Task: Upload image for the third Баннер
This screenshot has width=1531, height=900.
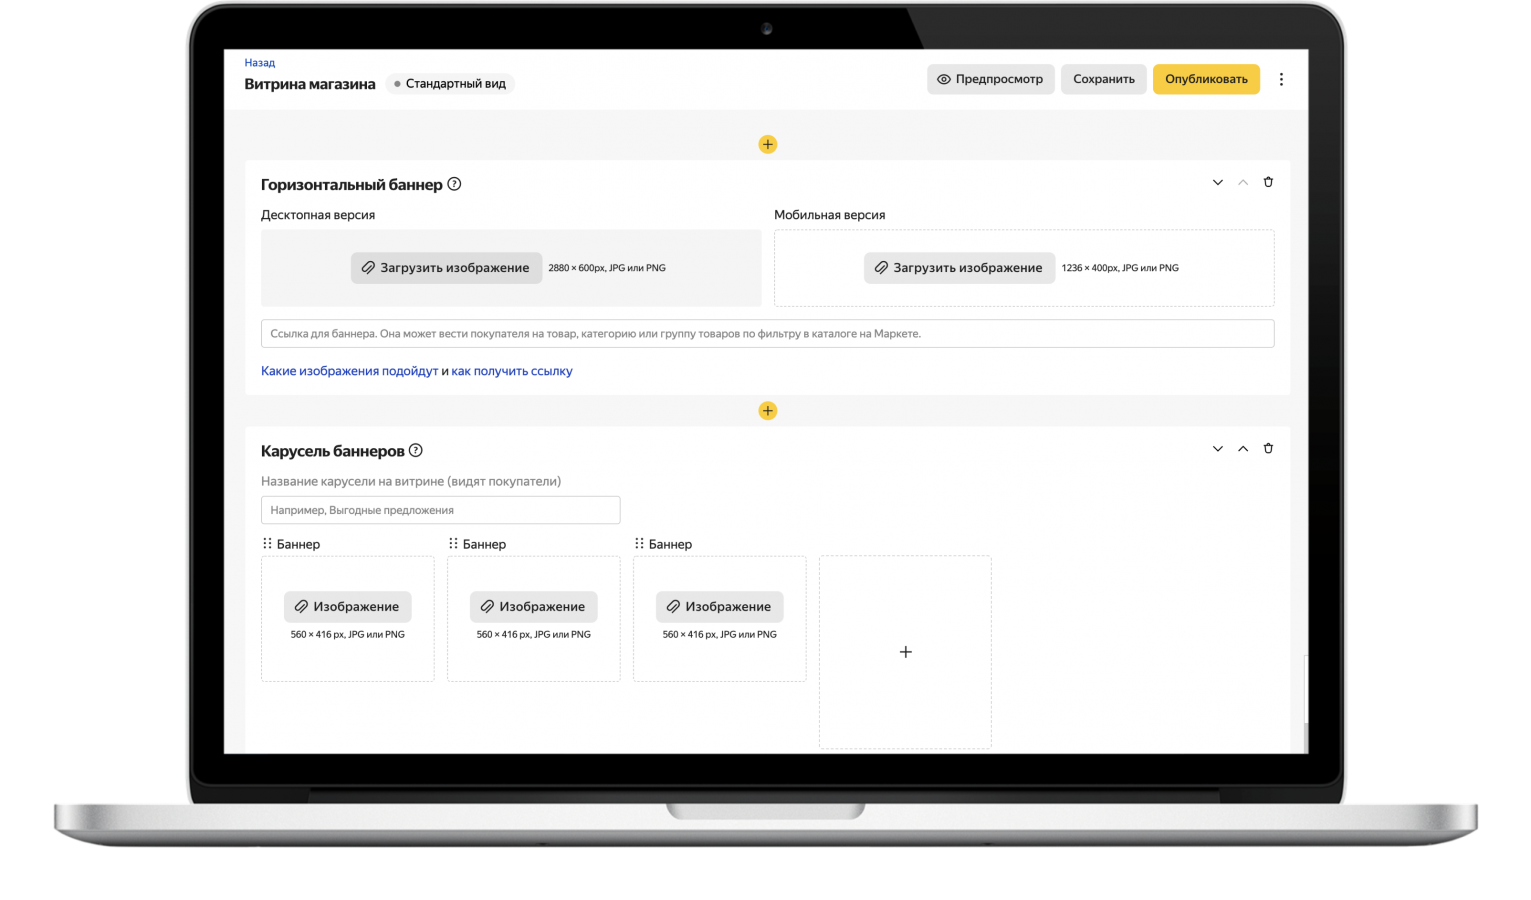Action: point(719,607)
